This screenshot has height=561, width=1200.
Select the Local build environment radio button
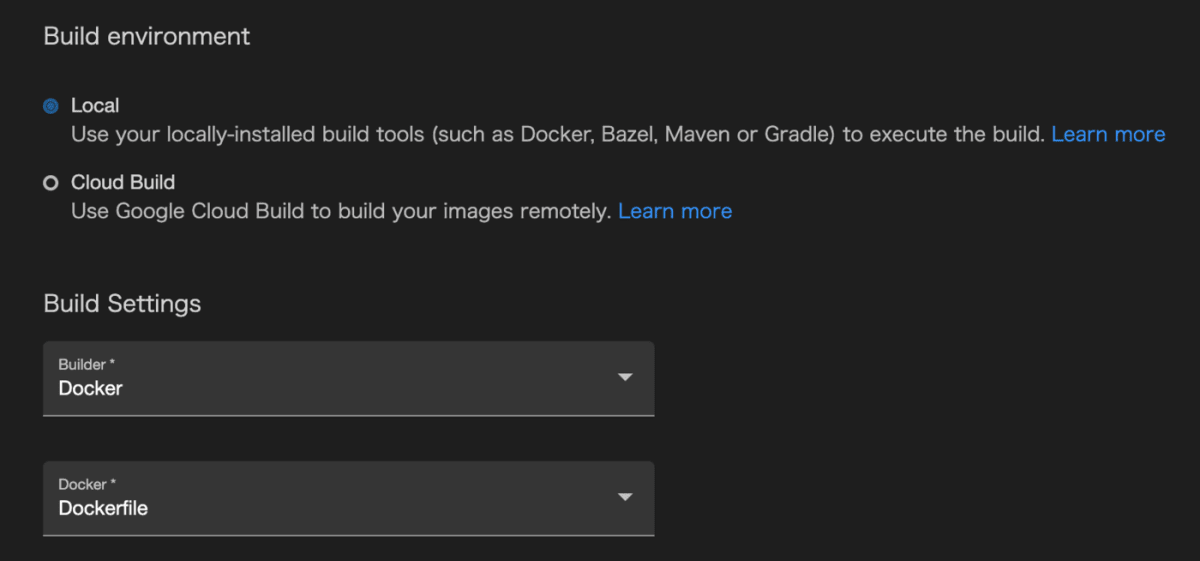pos(51,106)
